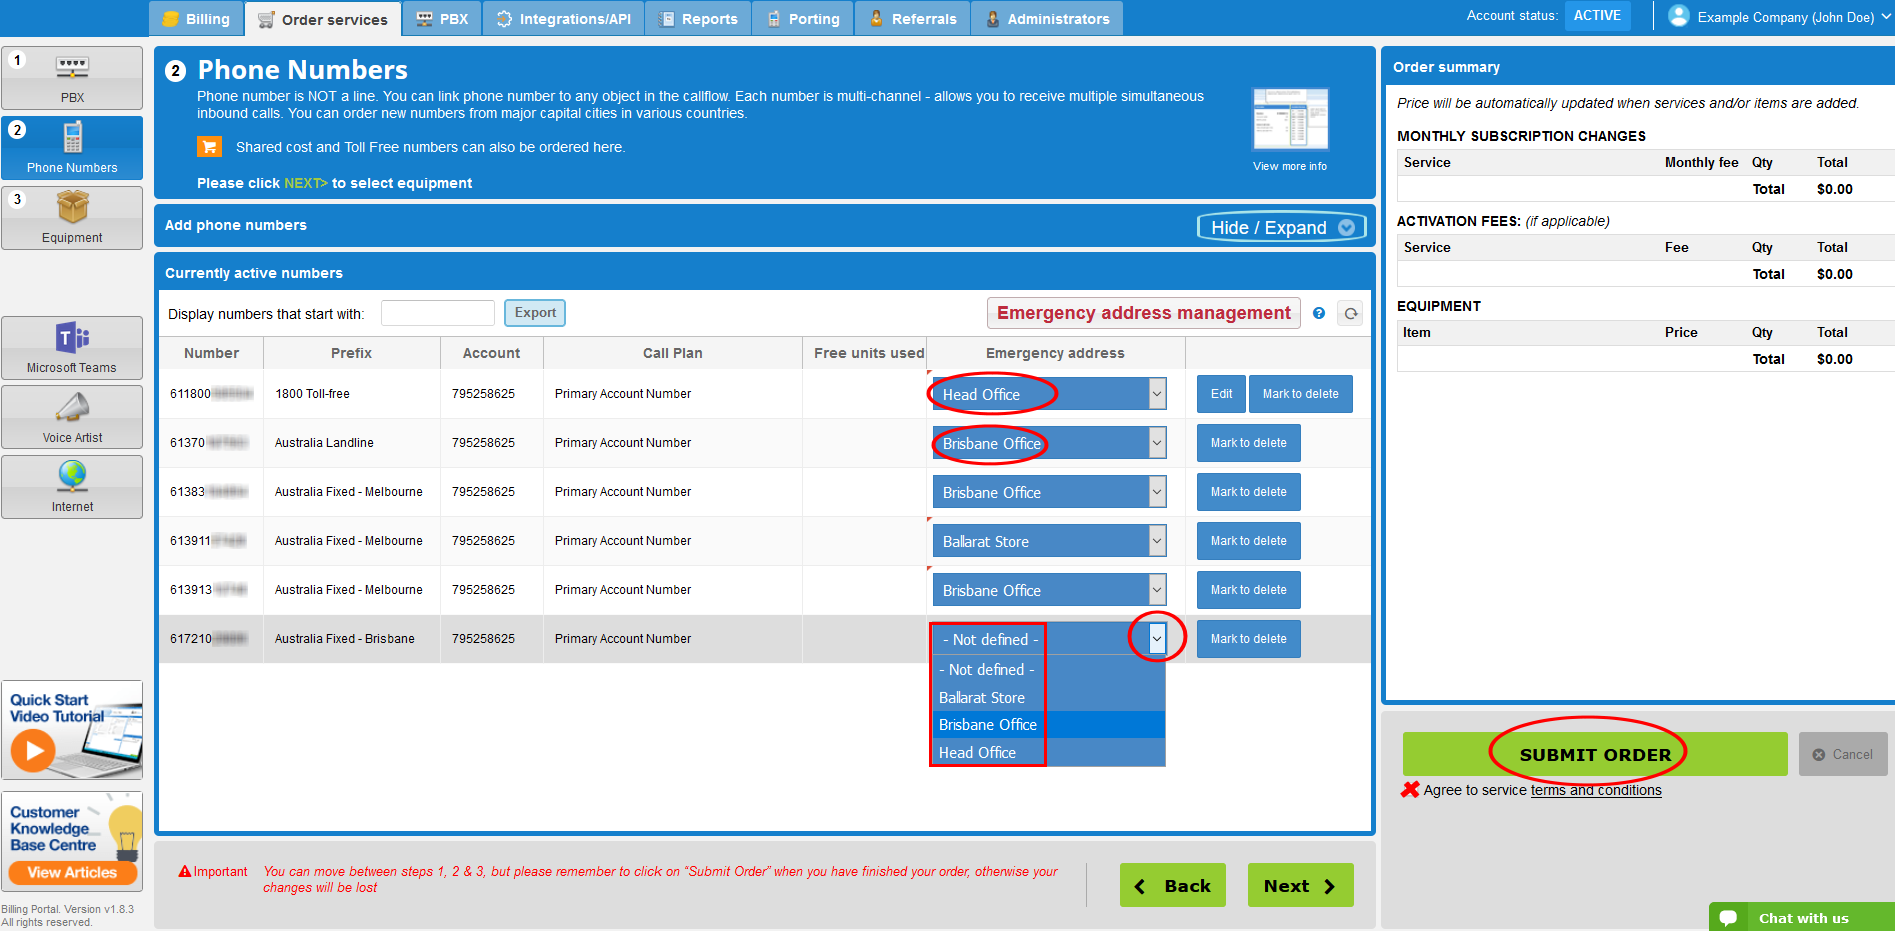Switch to the Reports tab
1895x931 pixels.
698,19
